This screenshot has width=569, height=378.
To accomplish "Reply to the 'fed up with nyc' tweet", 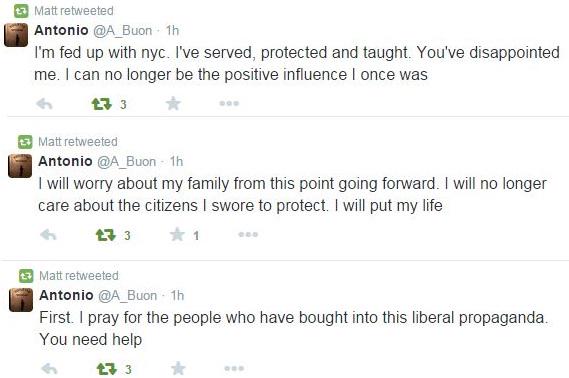I will [44, 104].
